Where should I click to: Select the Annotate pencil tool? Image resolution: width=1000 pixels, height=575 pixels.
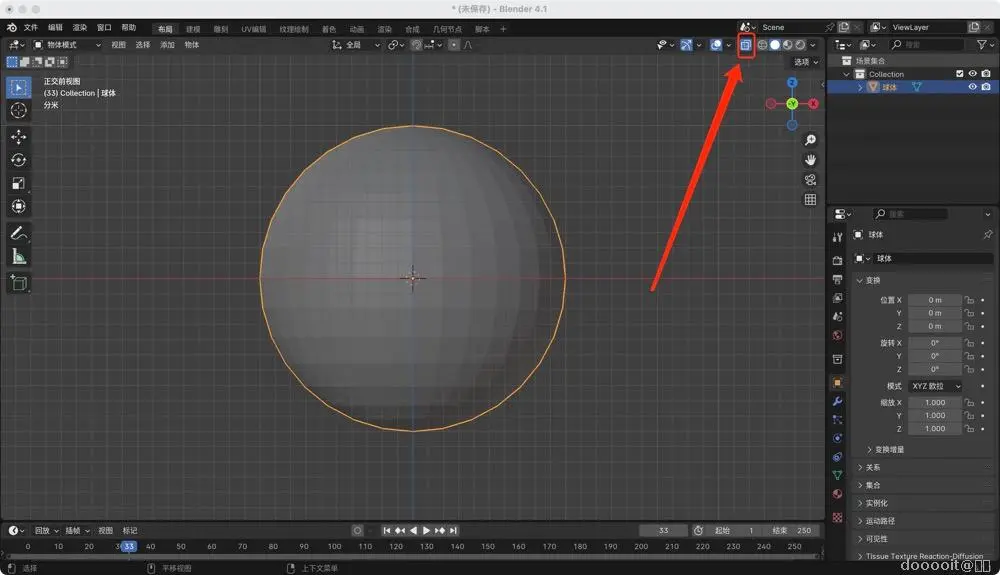coord(18,233)
